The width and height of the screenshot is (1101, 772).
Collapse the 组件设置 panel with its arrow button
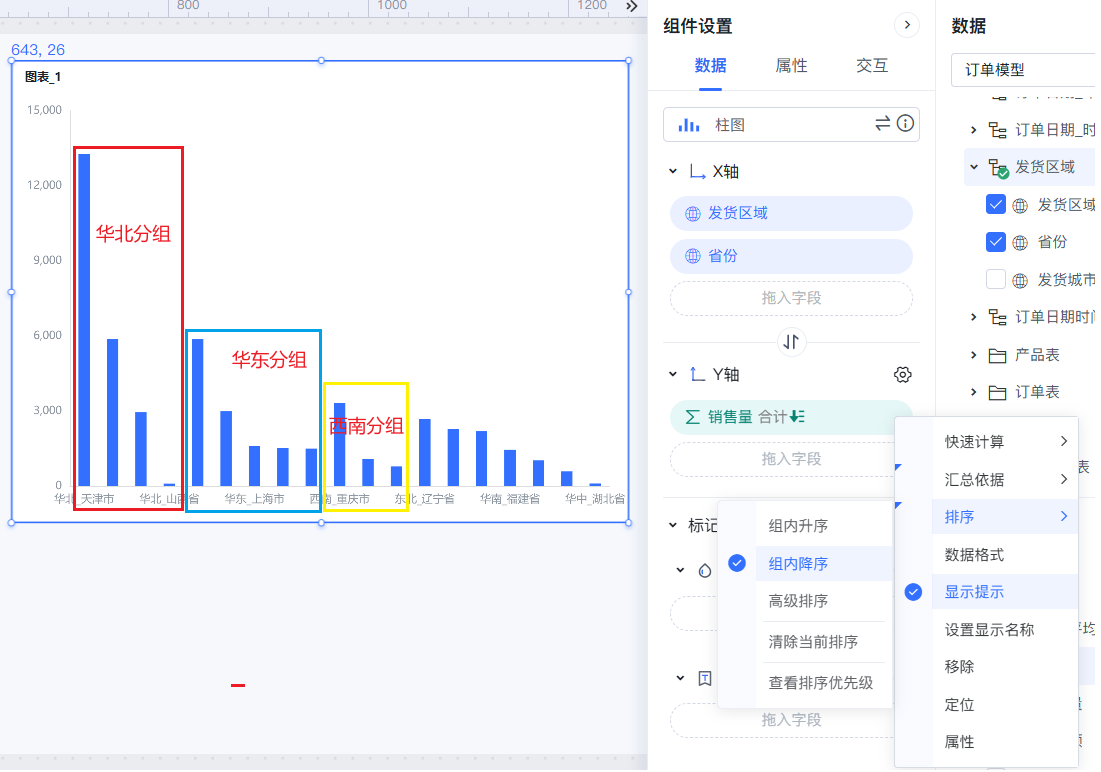906,26
